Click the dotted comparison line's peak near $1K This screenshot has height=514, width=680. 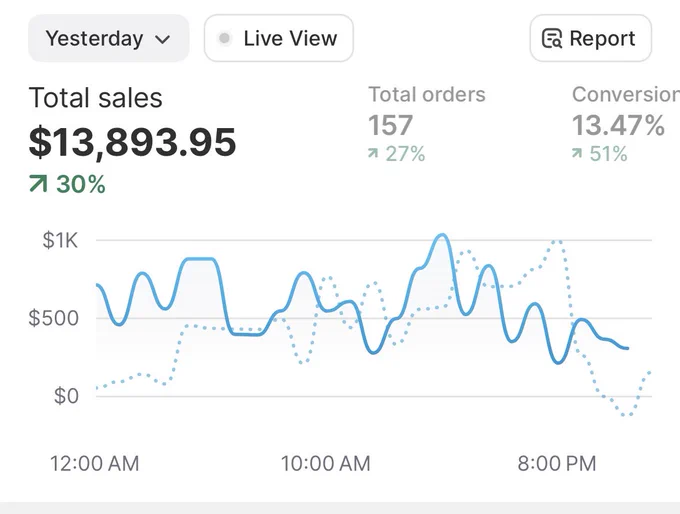click(556, 242)
